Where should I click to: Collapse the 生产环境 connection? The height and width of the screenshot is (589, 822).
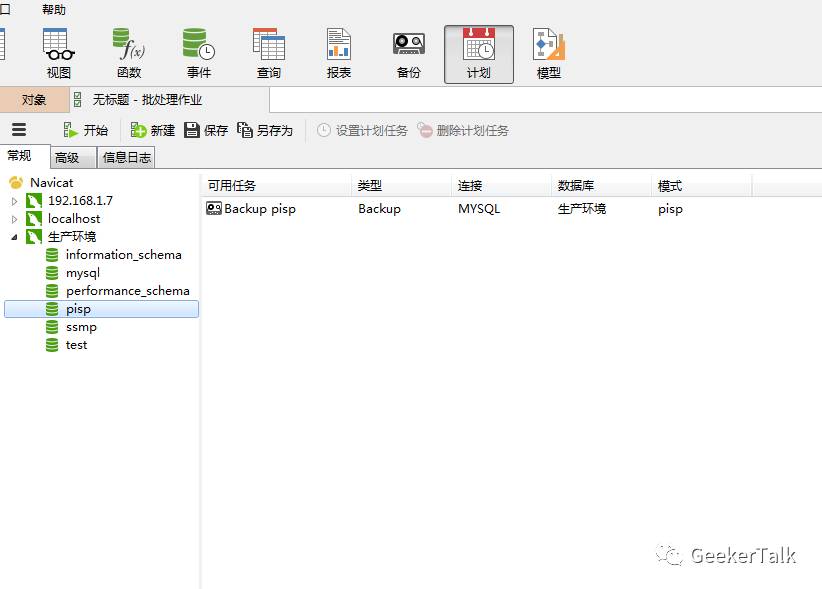tap(14, 237)
